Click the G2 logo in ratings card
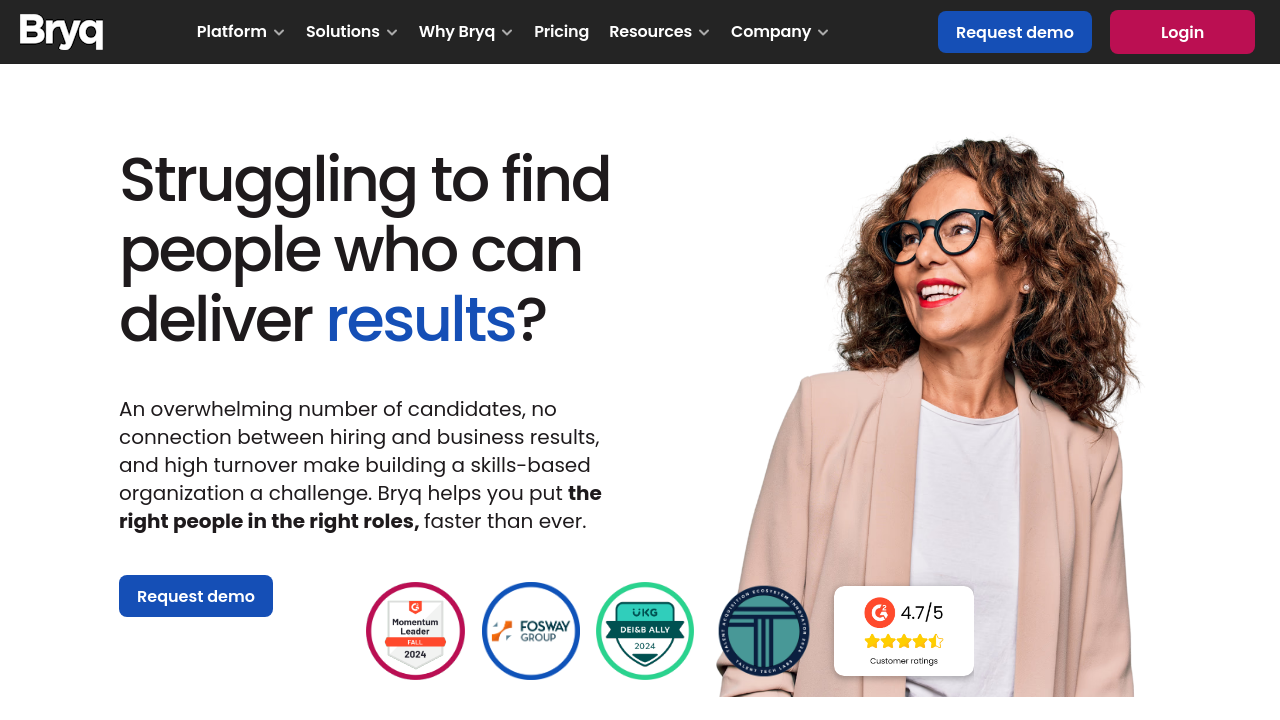 click(x=880, y=612)
